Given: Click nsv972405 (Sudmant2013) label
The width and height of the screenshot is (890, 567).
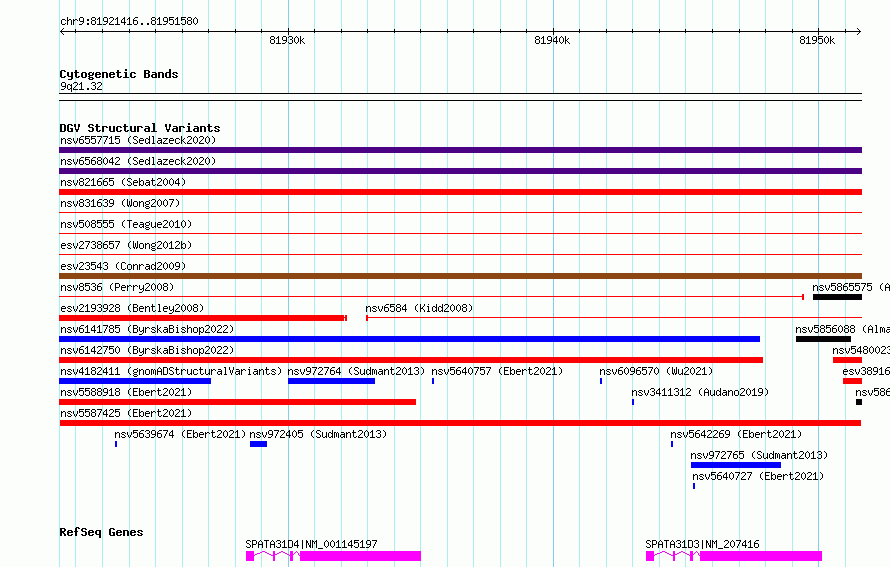Looking at the screenshot, I should [x=318, y=434].
